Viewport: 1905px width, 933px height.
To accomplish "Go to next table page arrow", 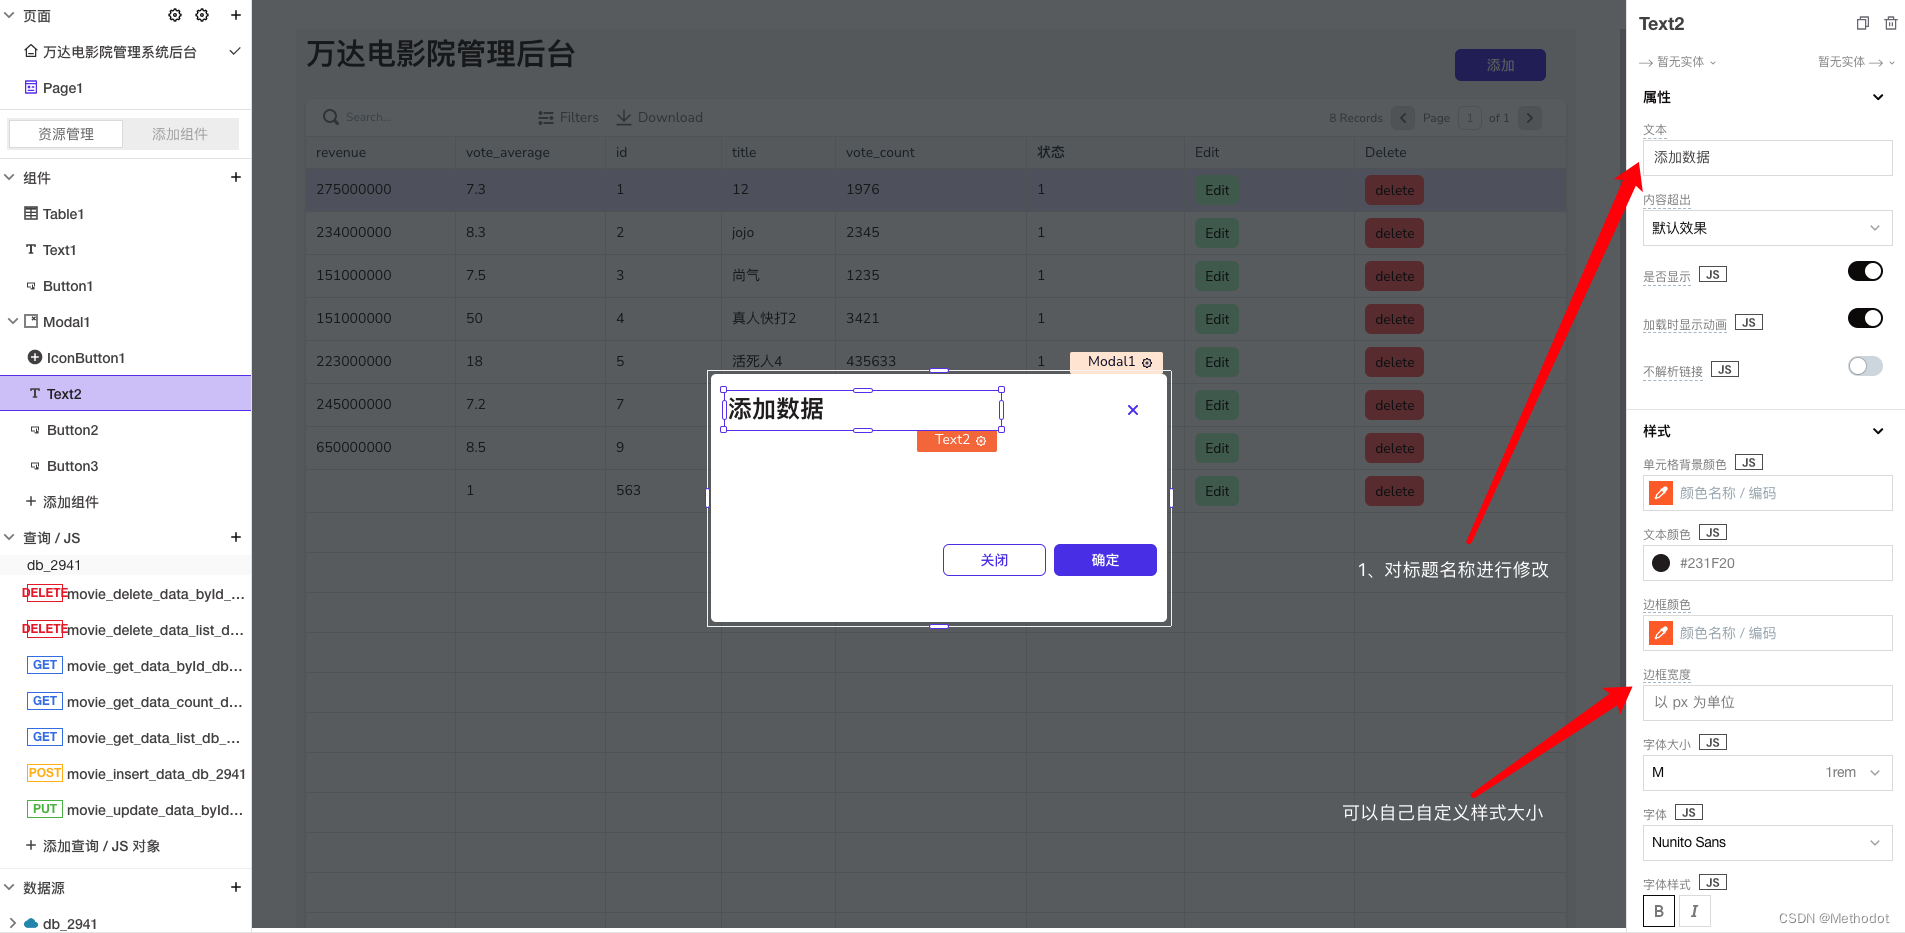I will (x=1530, y=118).
